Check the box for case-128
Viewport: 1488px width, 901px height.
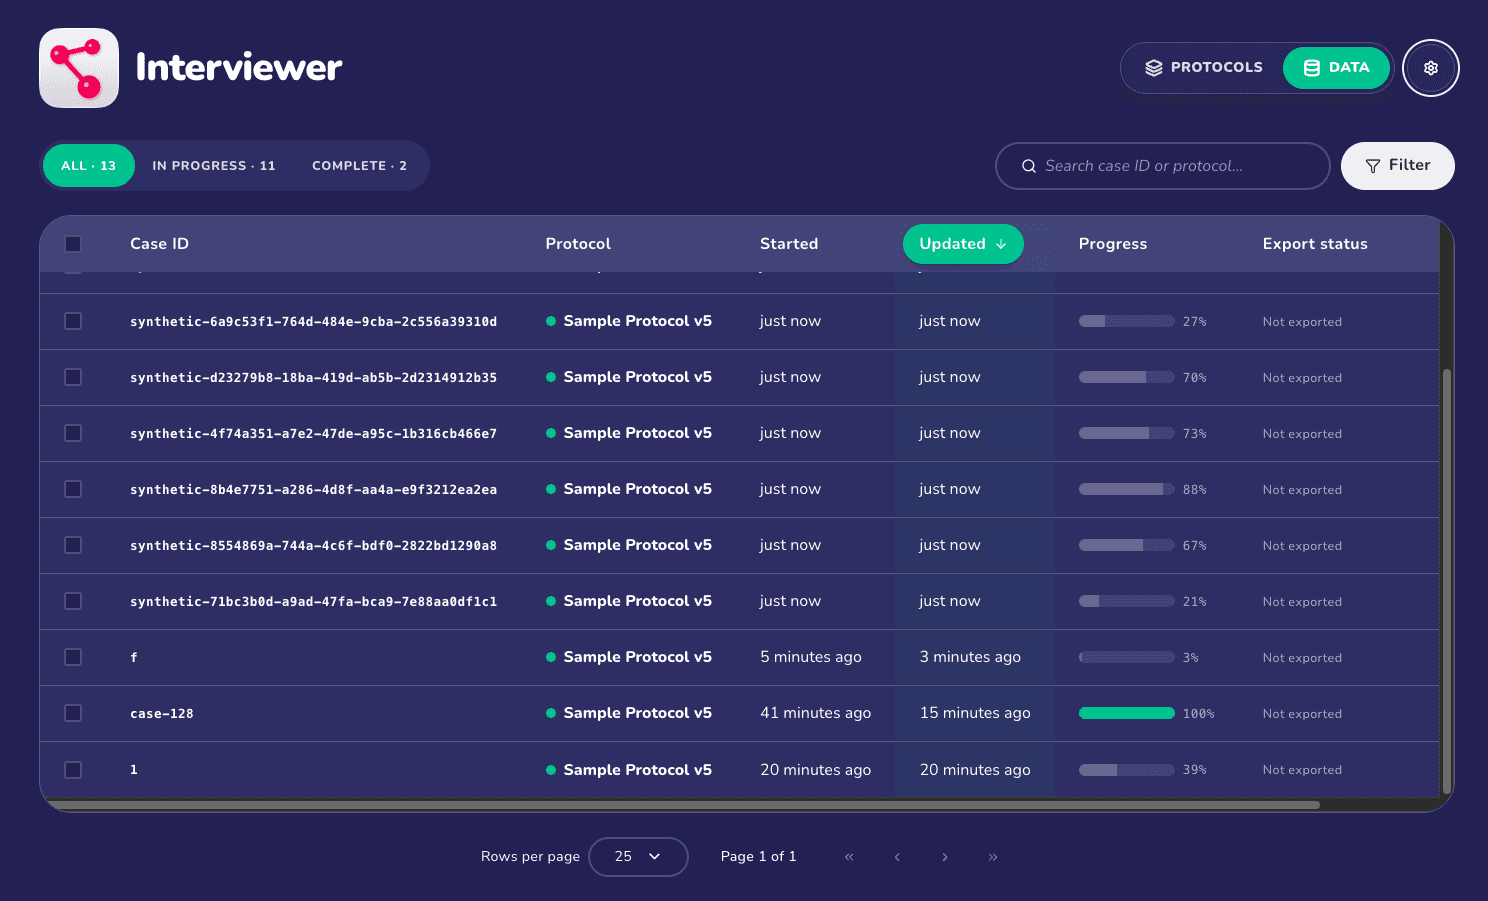coord(73,713)
